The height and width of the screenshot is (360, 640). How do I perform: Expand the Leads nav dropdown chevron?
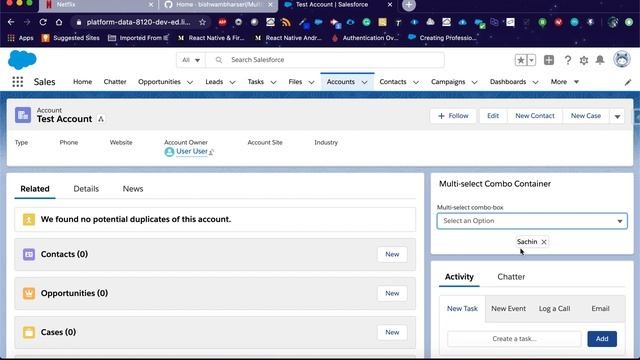[232, 82]
